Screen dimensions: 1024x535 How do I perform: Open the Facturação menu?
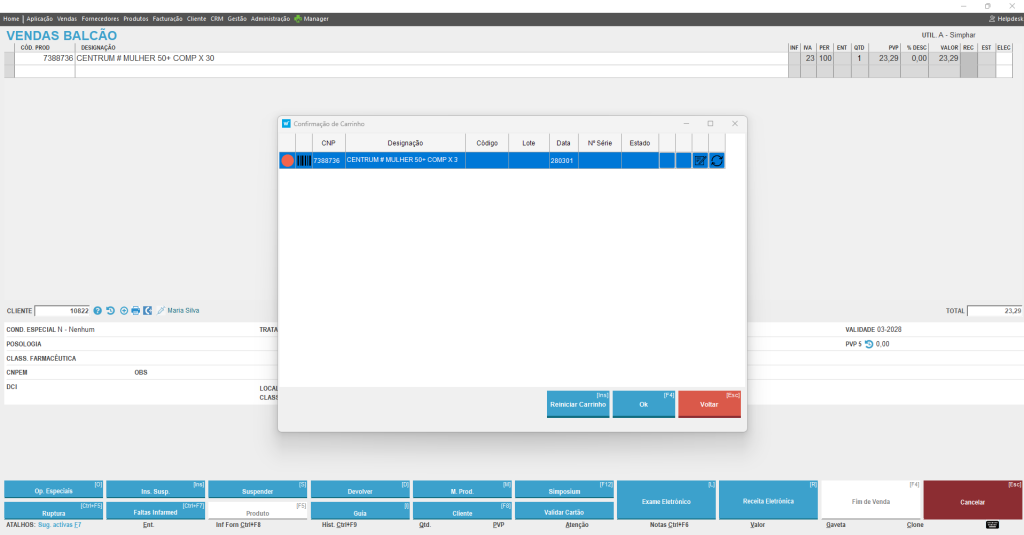click(167, 19)
